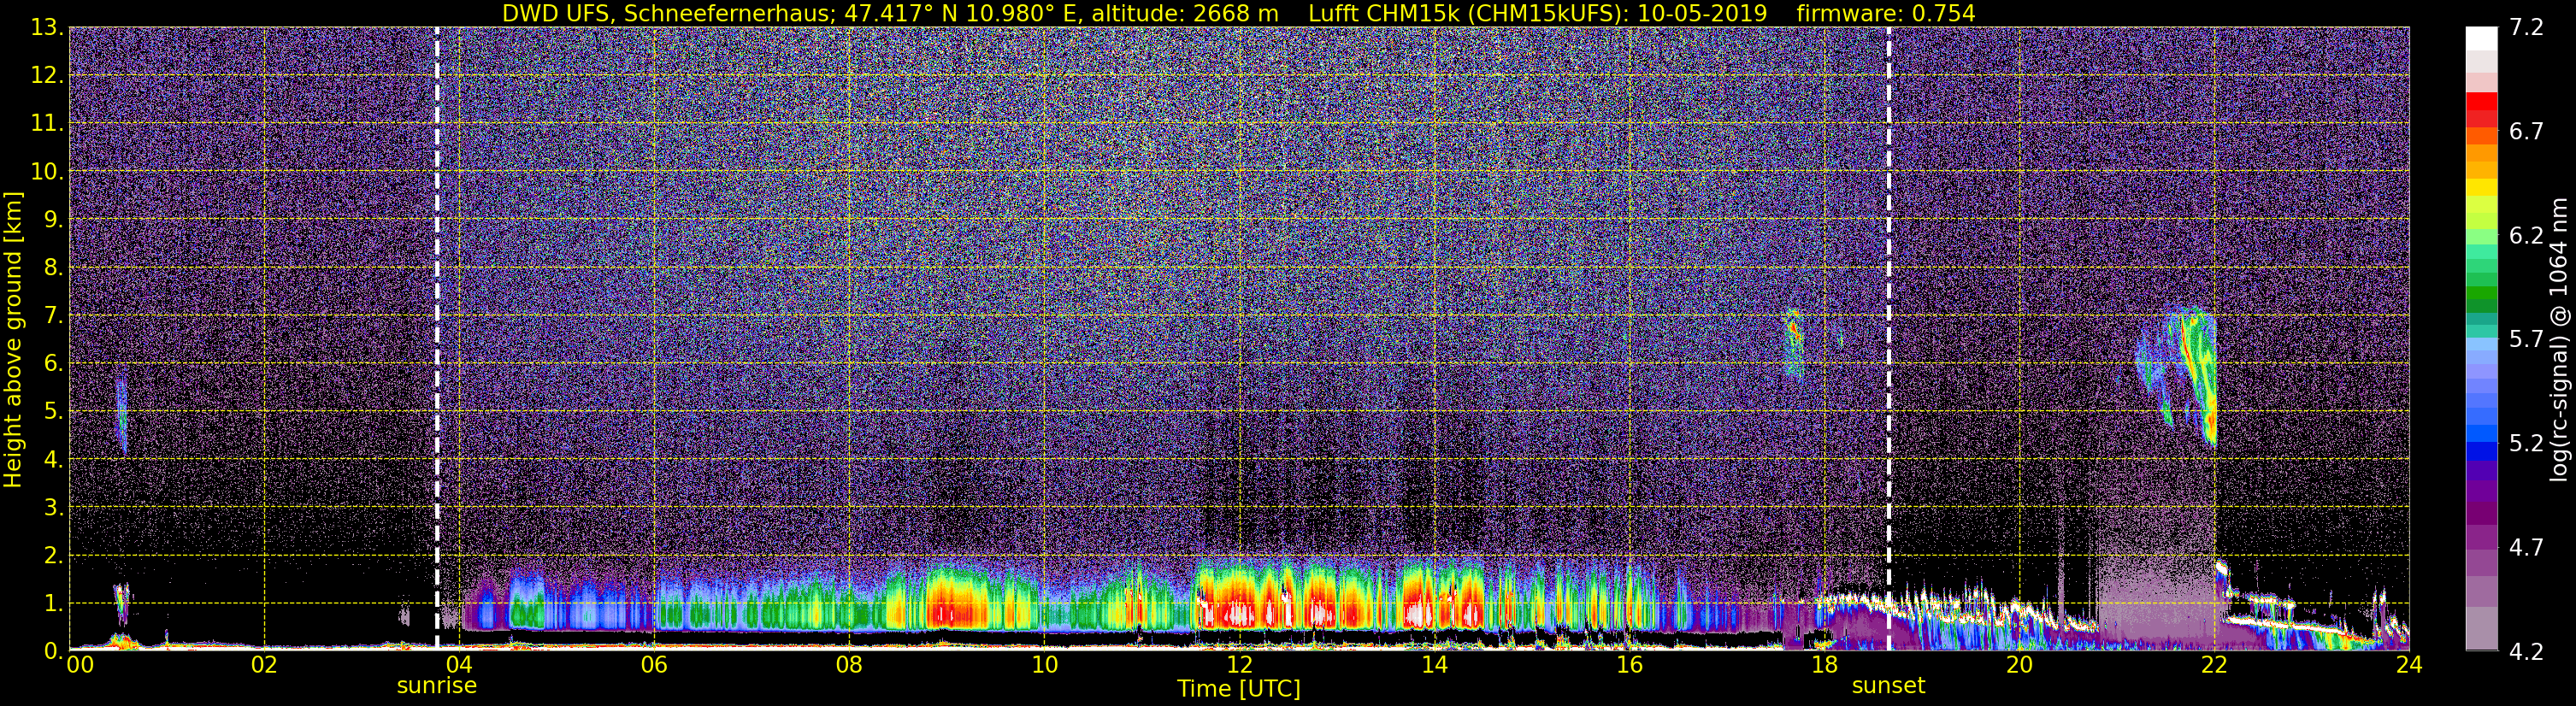Viewport: 2576px width, 706px height.
Task: Click the 'sunrise' label below the axis
Action: tap(437, 686)
